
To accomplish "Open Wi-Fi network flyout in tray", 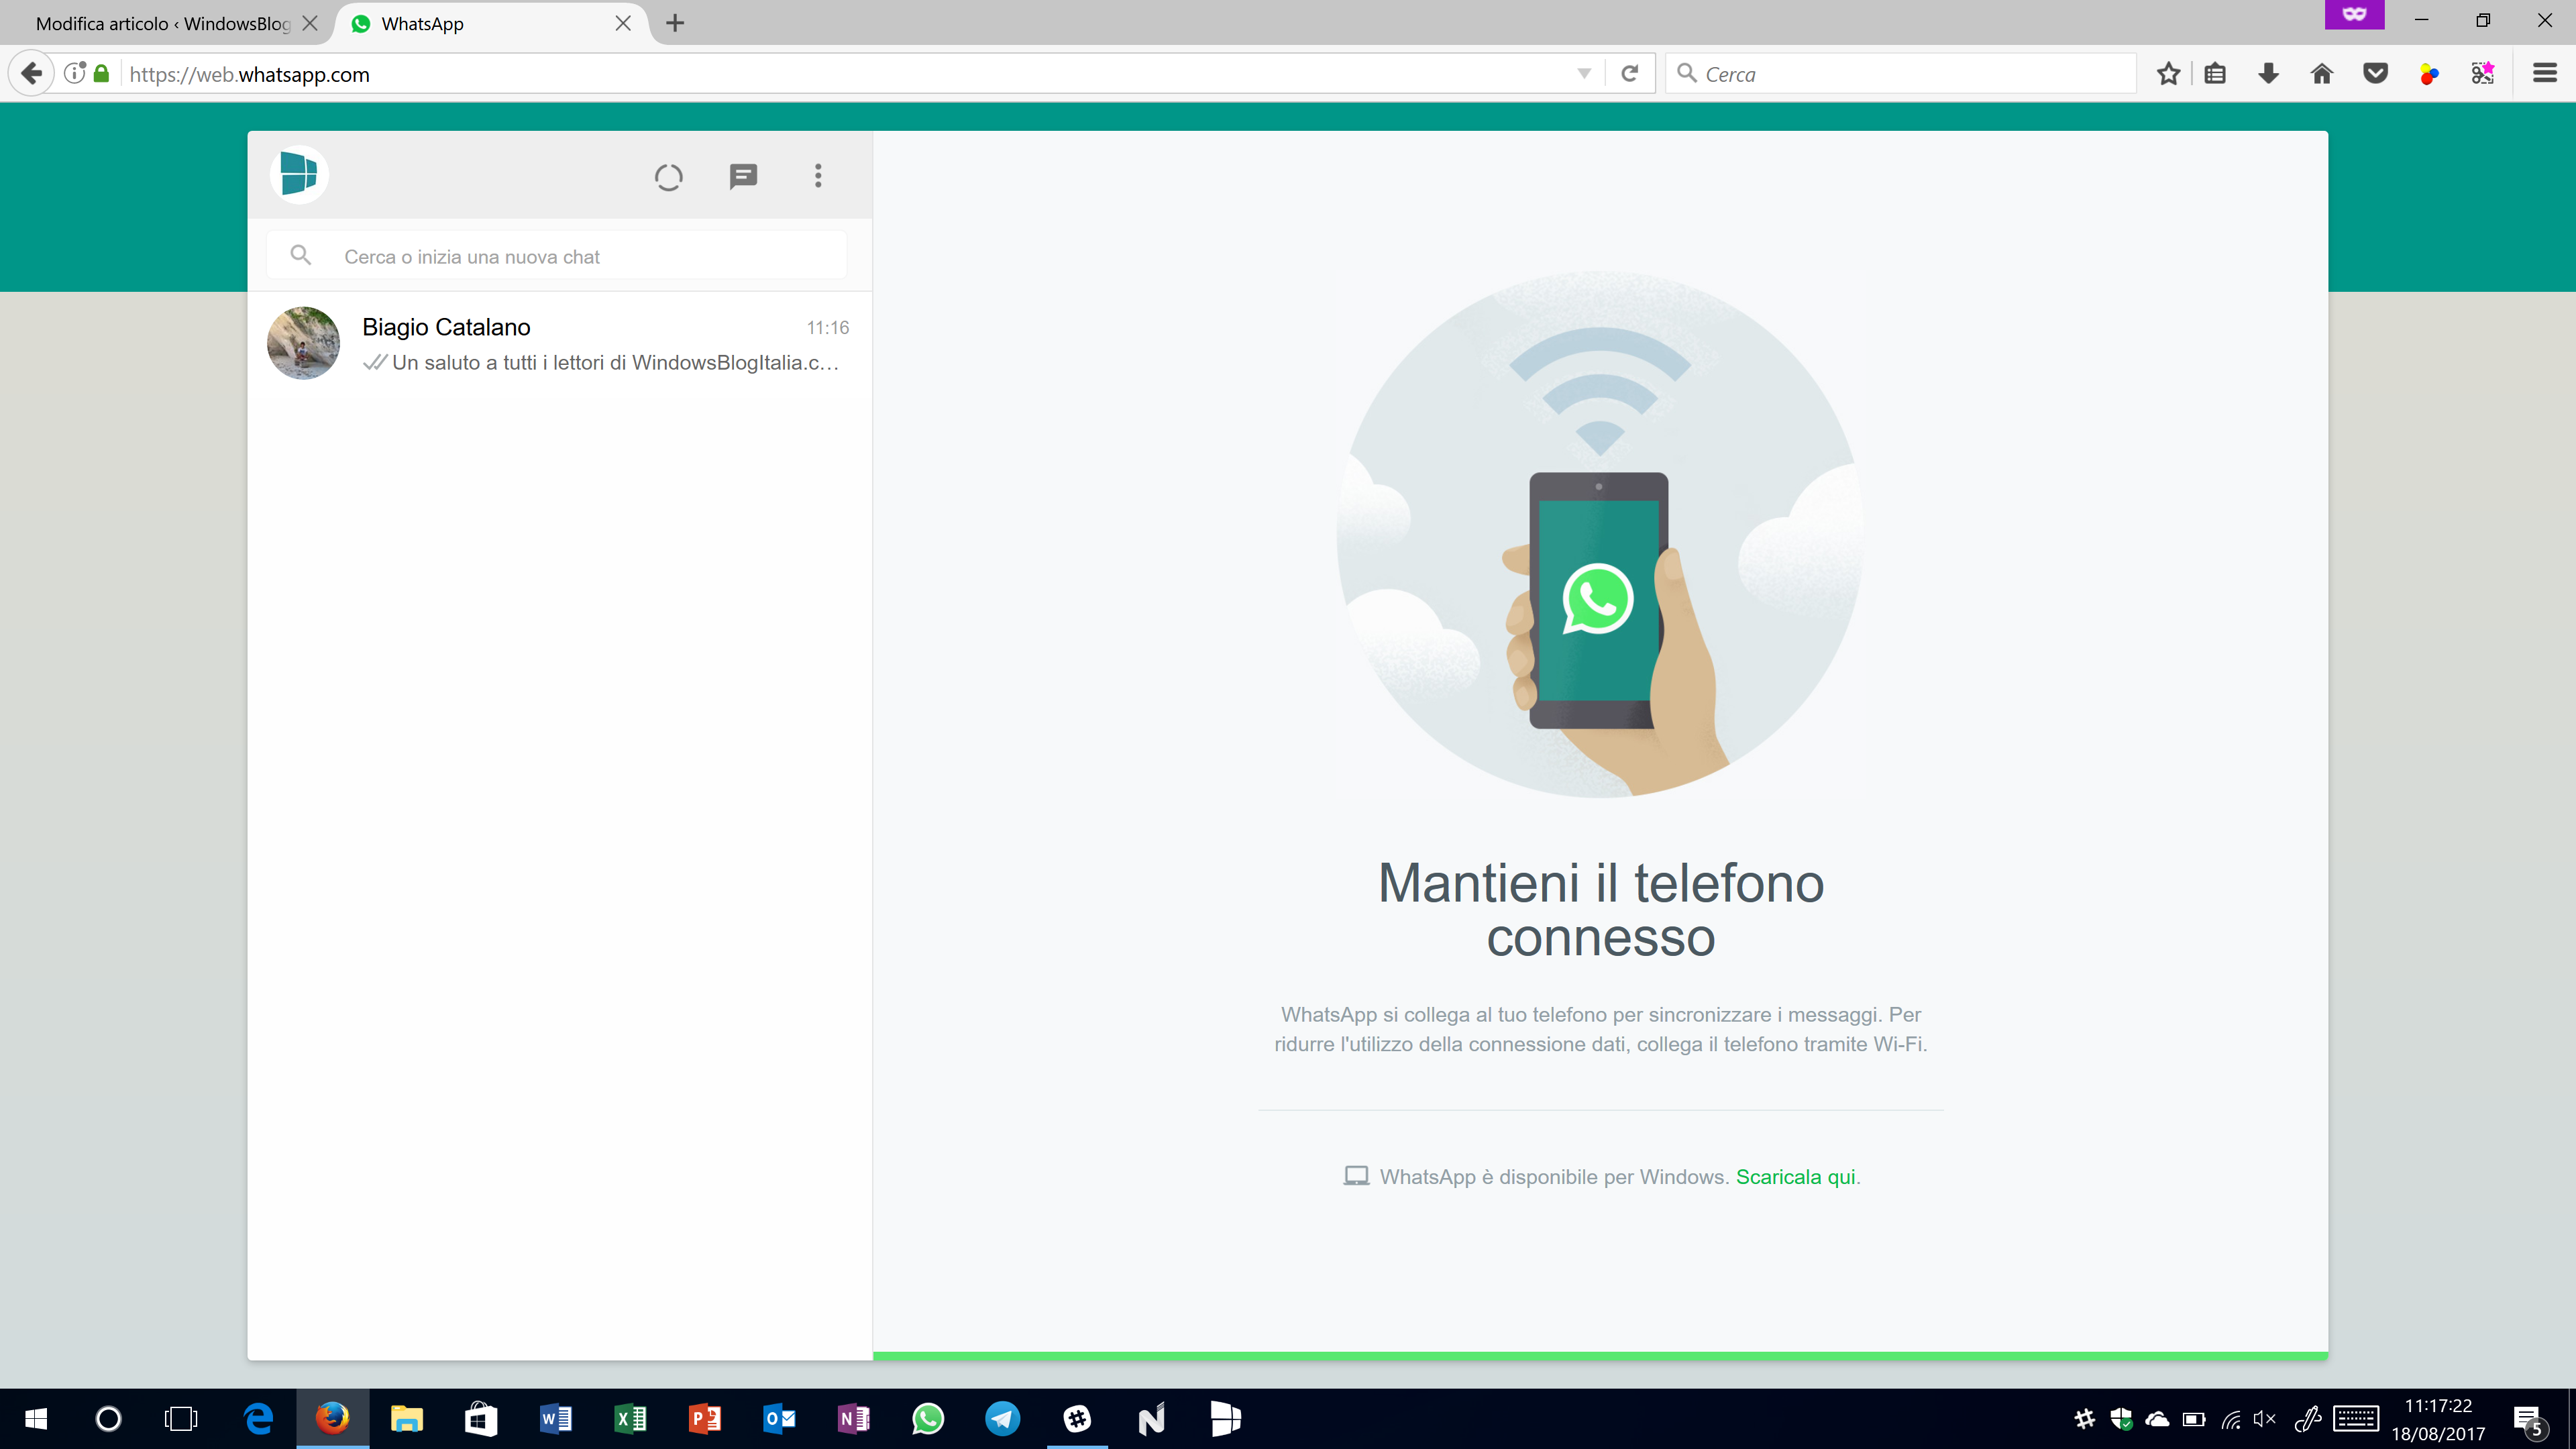I will point(2231,1419).
